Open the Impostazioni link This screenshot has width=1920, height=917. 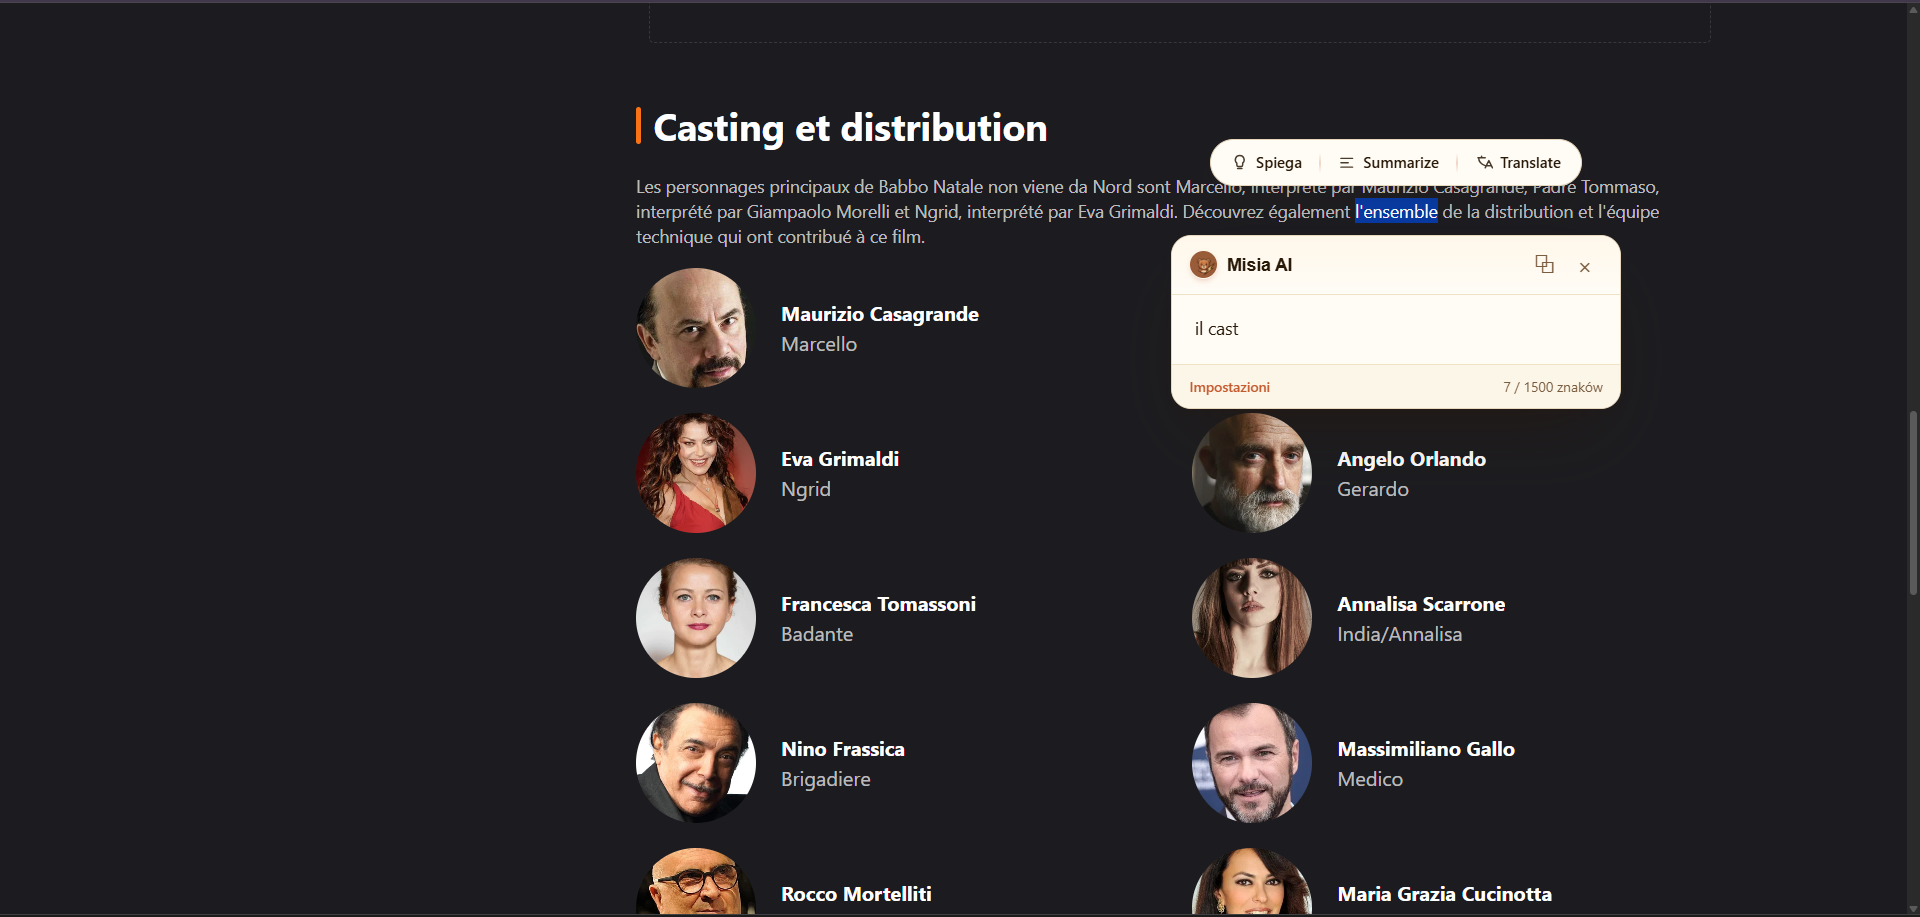[1229, 387]
